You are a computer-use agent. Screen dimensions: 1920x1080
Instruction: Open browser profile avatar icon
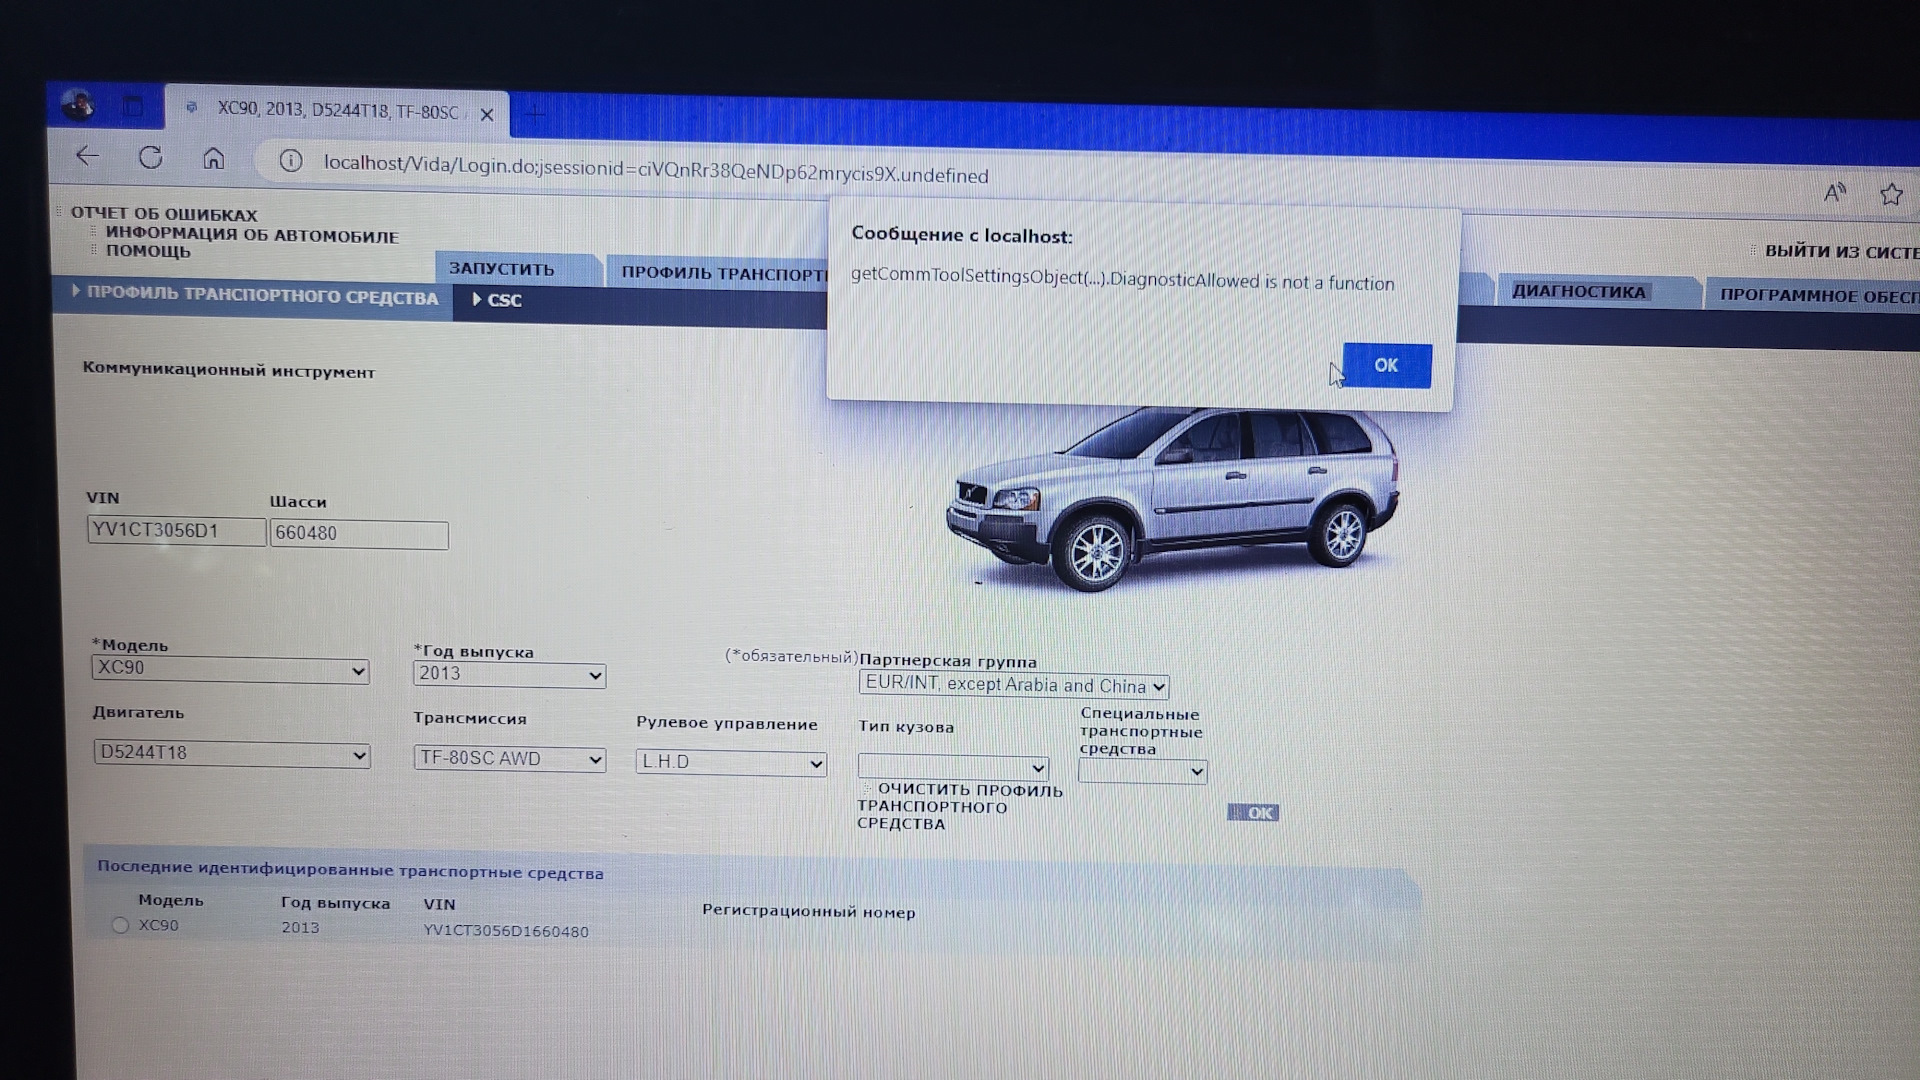coord(78,104)
